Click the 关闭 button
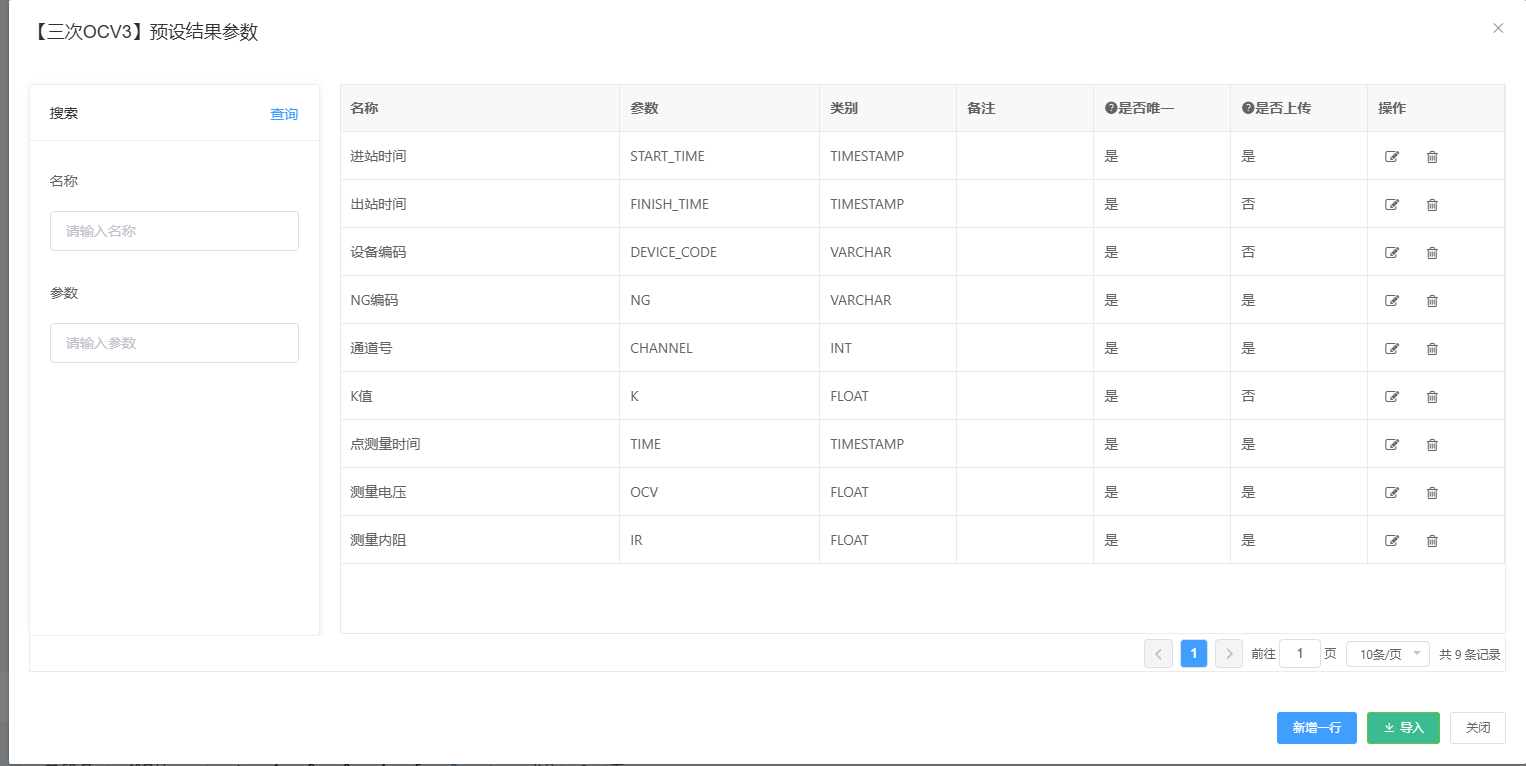The width and height of the screenshot is (1526, 766). pyautogui.click(x=1478, y=728)
